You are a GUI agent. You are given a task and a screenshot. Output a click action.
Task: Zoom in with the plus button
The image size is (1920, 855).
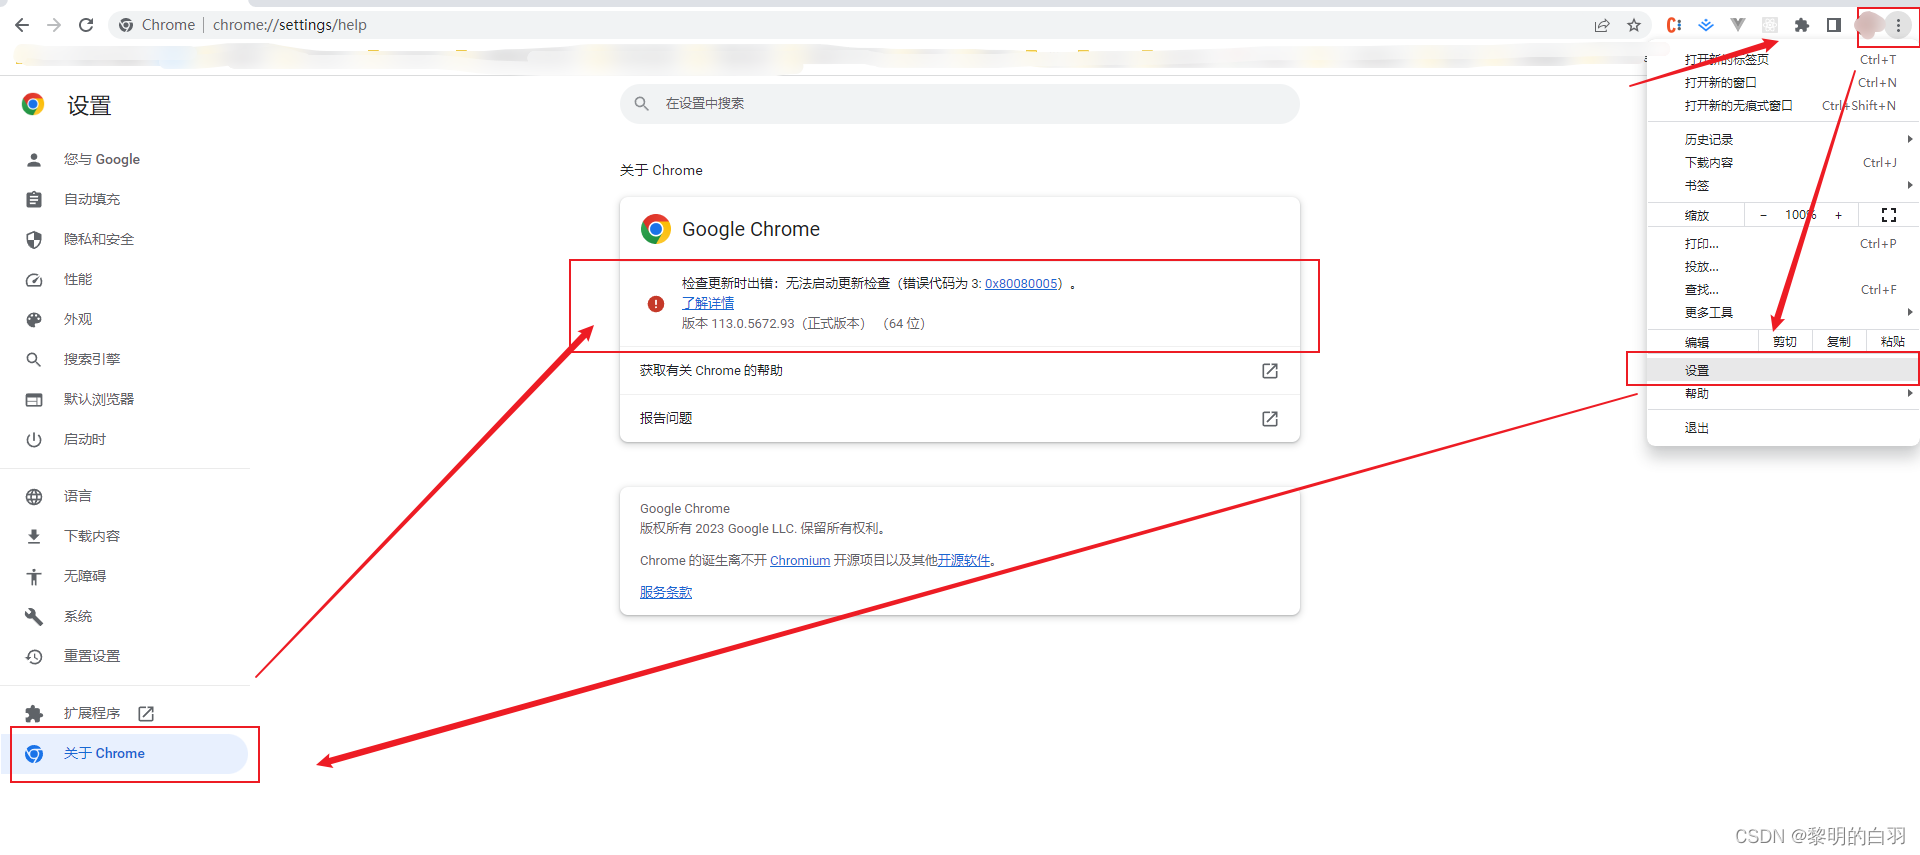[1838, 215]
